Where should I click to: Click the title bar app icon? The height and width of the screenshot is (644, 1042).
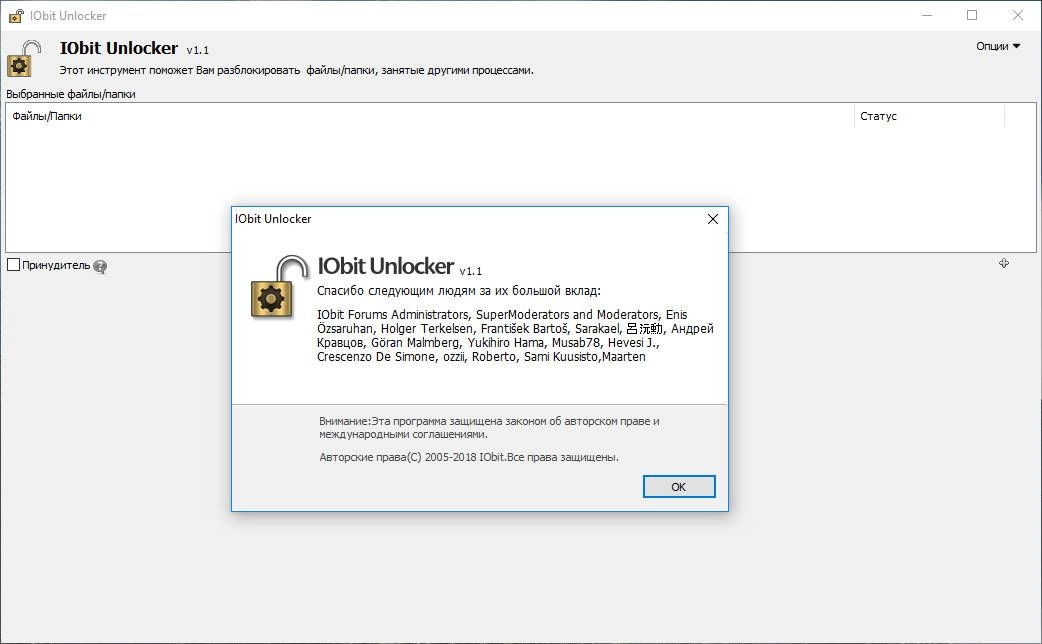point(16,15)
